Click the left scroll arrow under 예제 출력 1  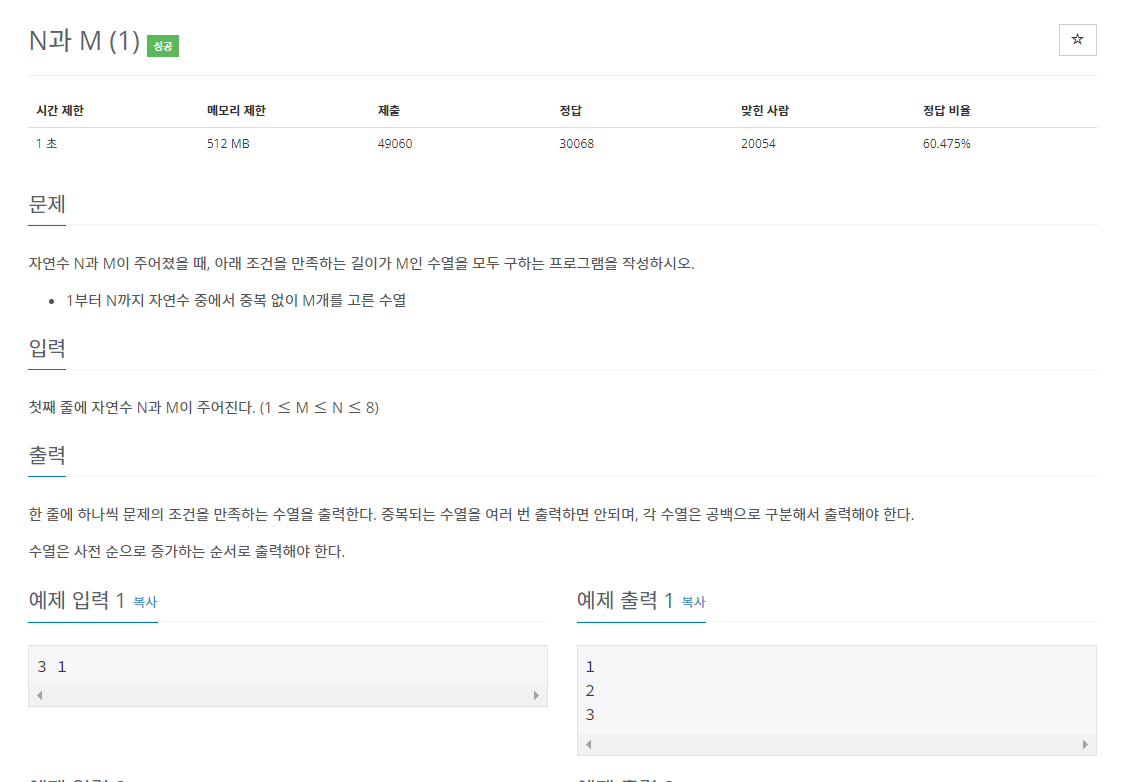point(586,744)
